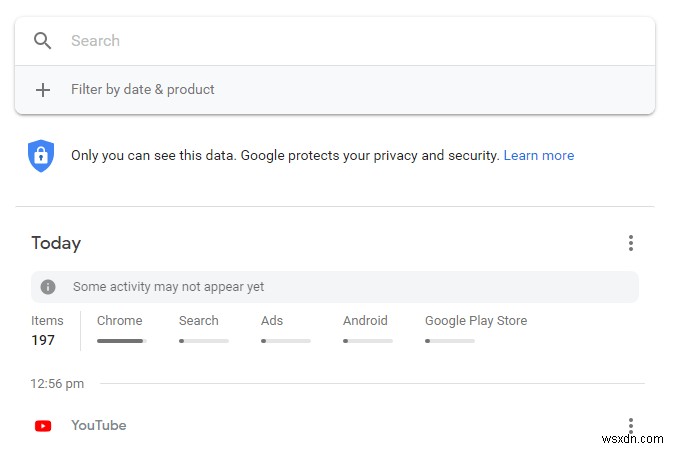Screen dimensions: 675x449
Task: Click the plus icon beside Filter by date
Action: pos(43,90)
